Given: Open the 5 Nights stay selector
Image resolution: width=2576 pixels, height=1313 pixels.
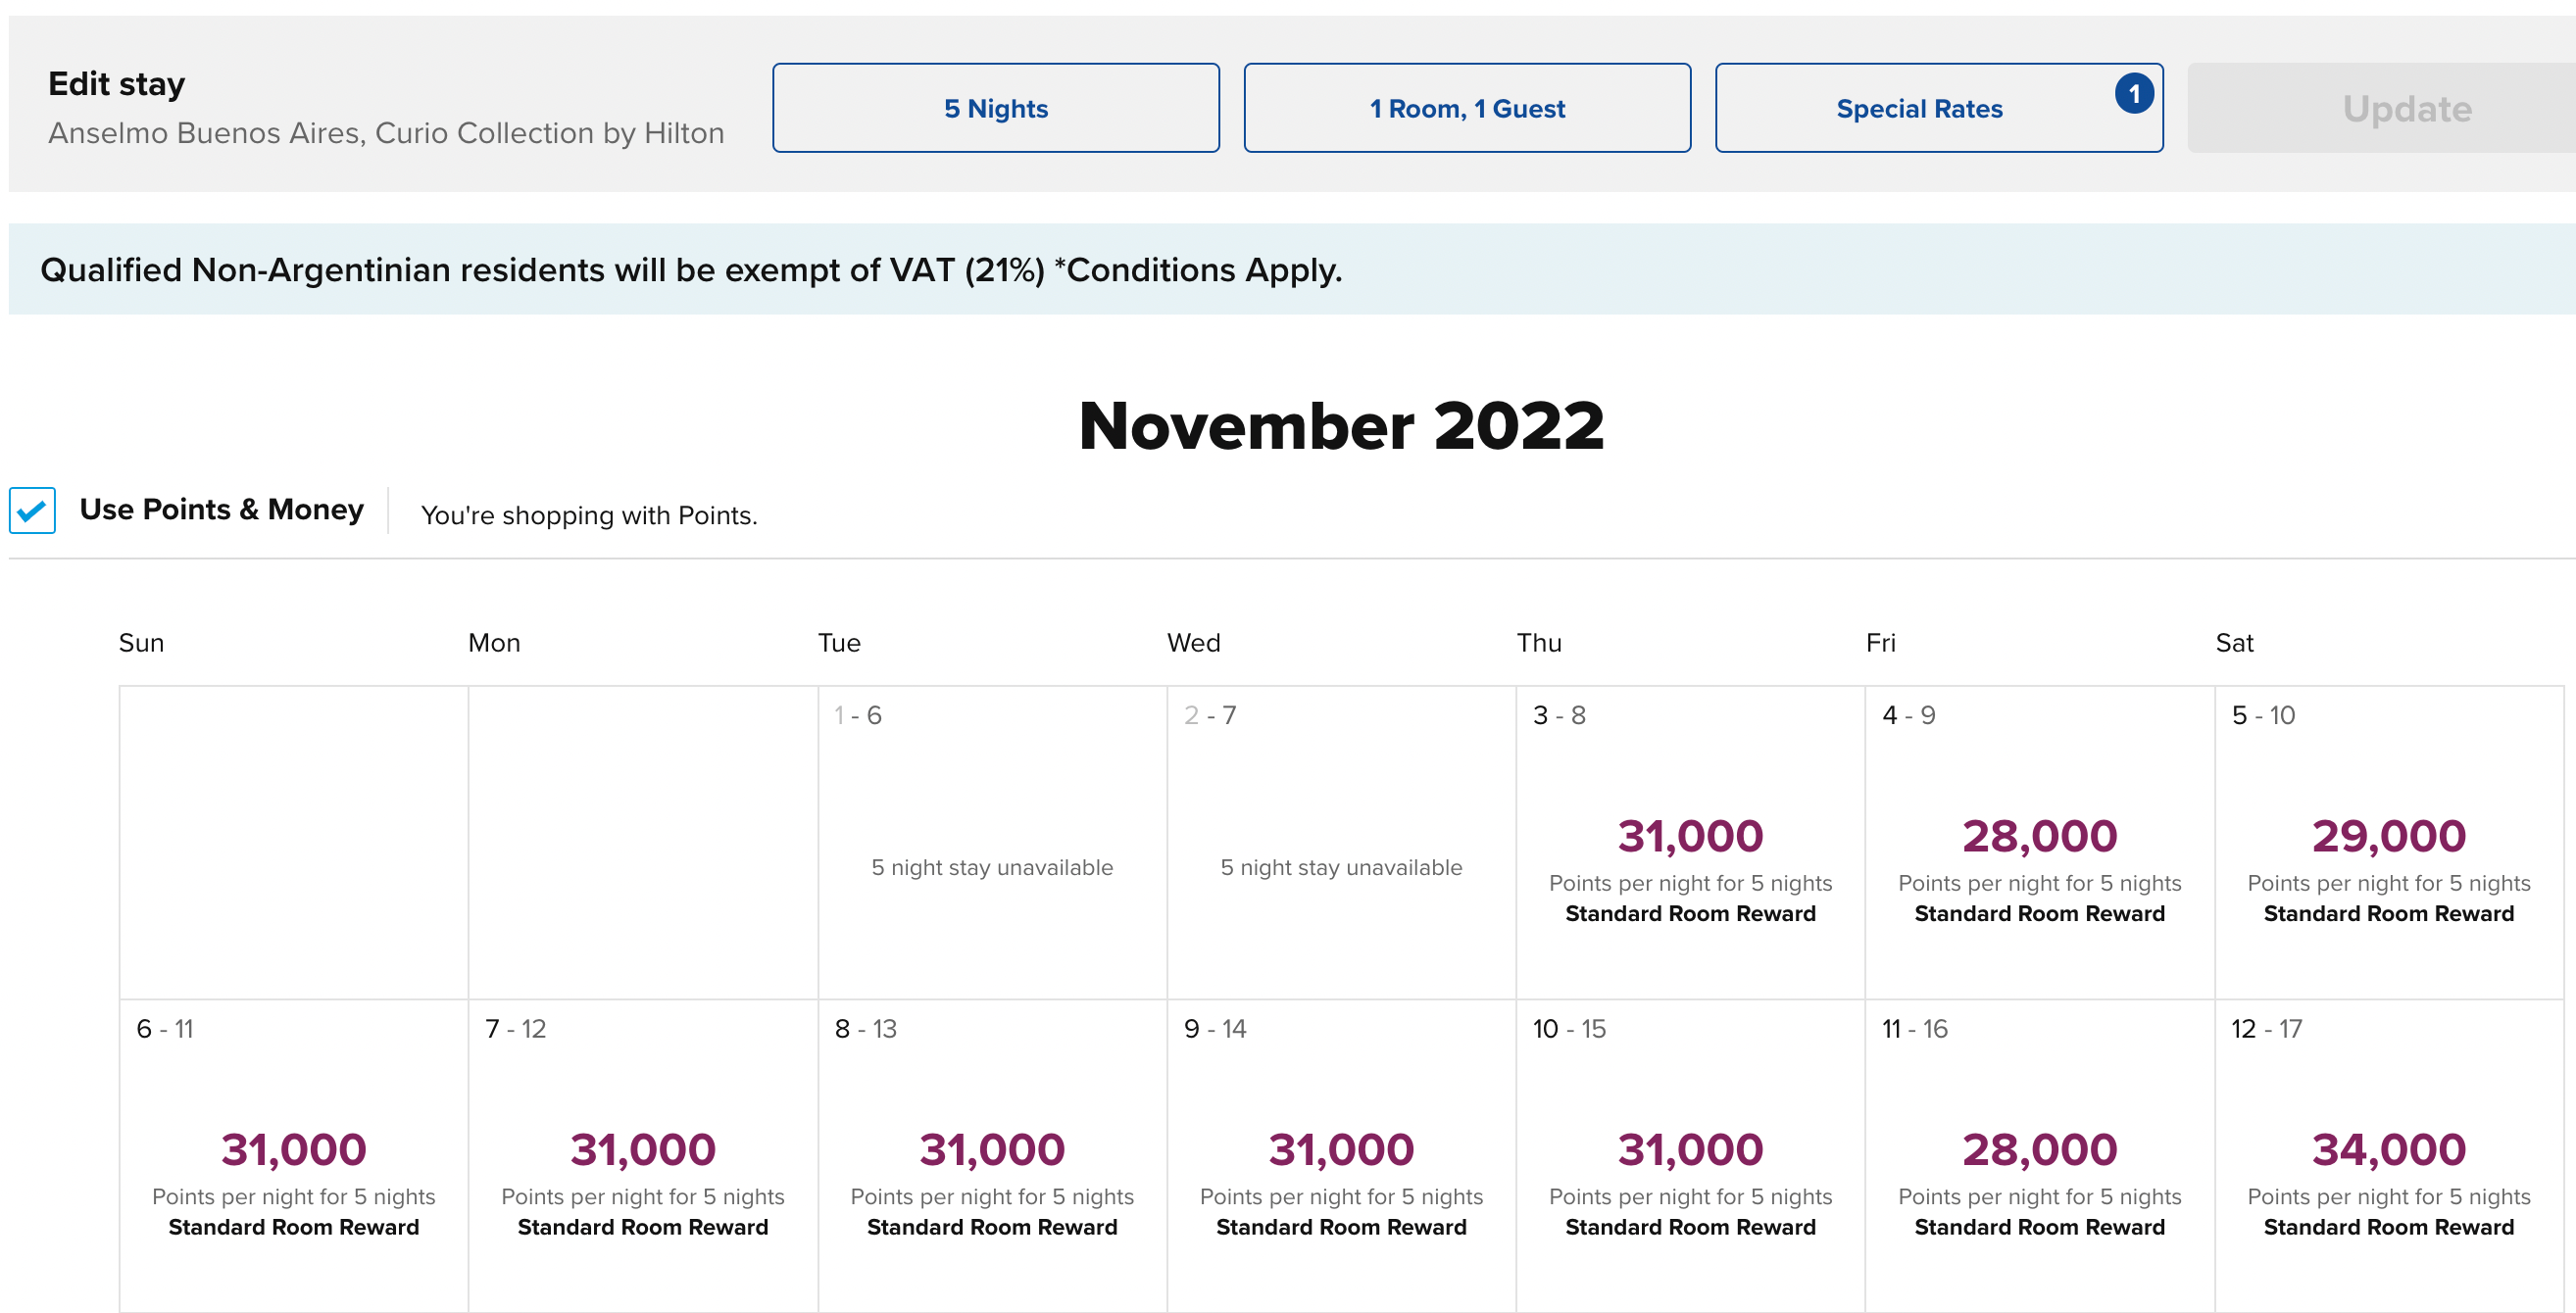Looking at the screenshot, I should pyautogui.click(x=995, y=108).
